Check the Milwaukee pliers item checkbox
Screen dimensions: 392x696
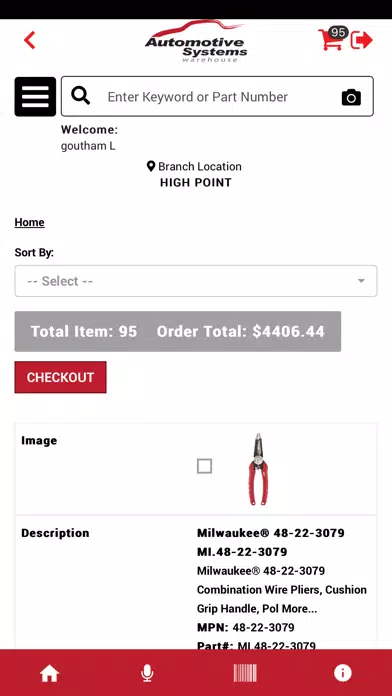pyautogui.click(x=204, y=466)
